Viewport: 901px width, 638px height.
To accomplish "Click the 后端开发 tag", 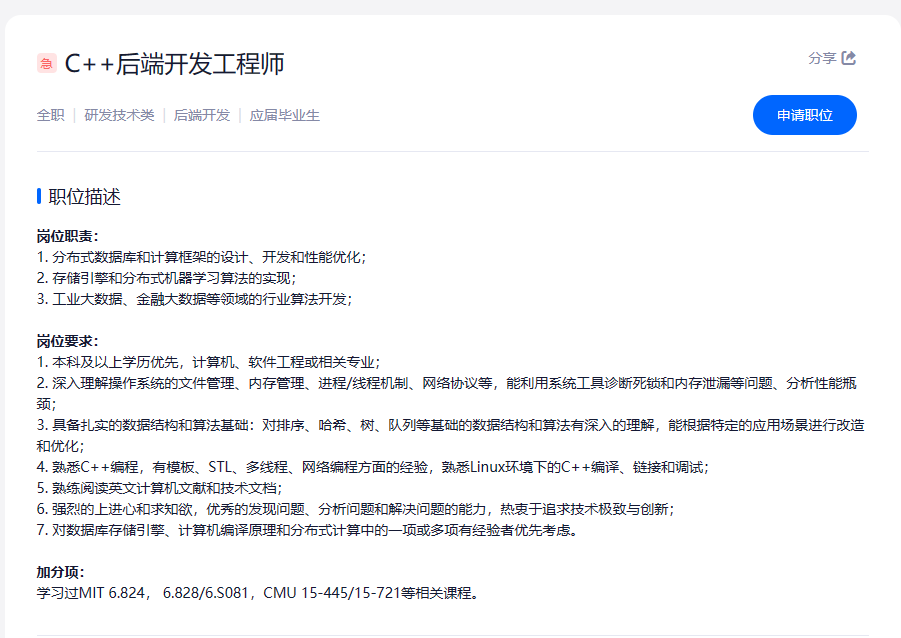I will pos(202,116).
